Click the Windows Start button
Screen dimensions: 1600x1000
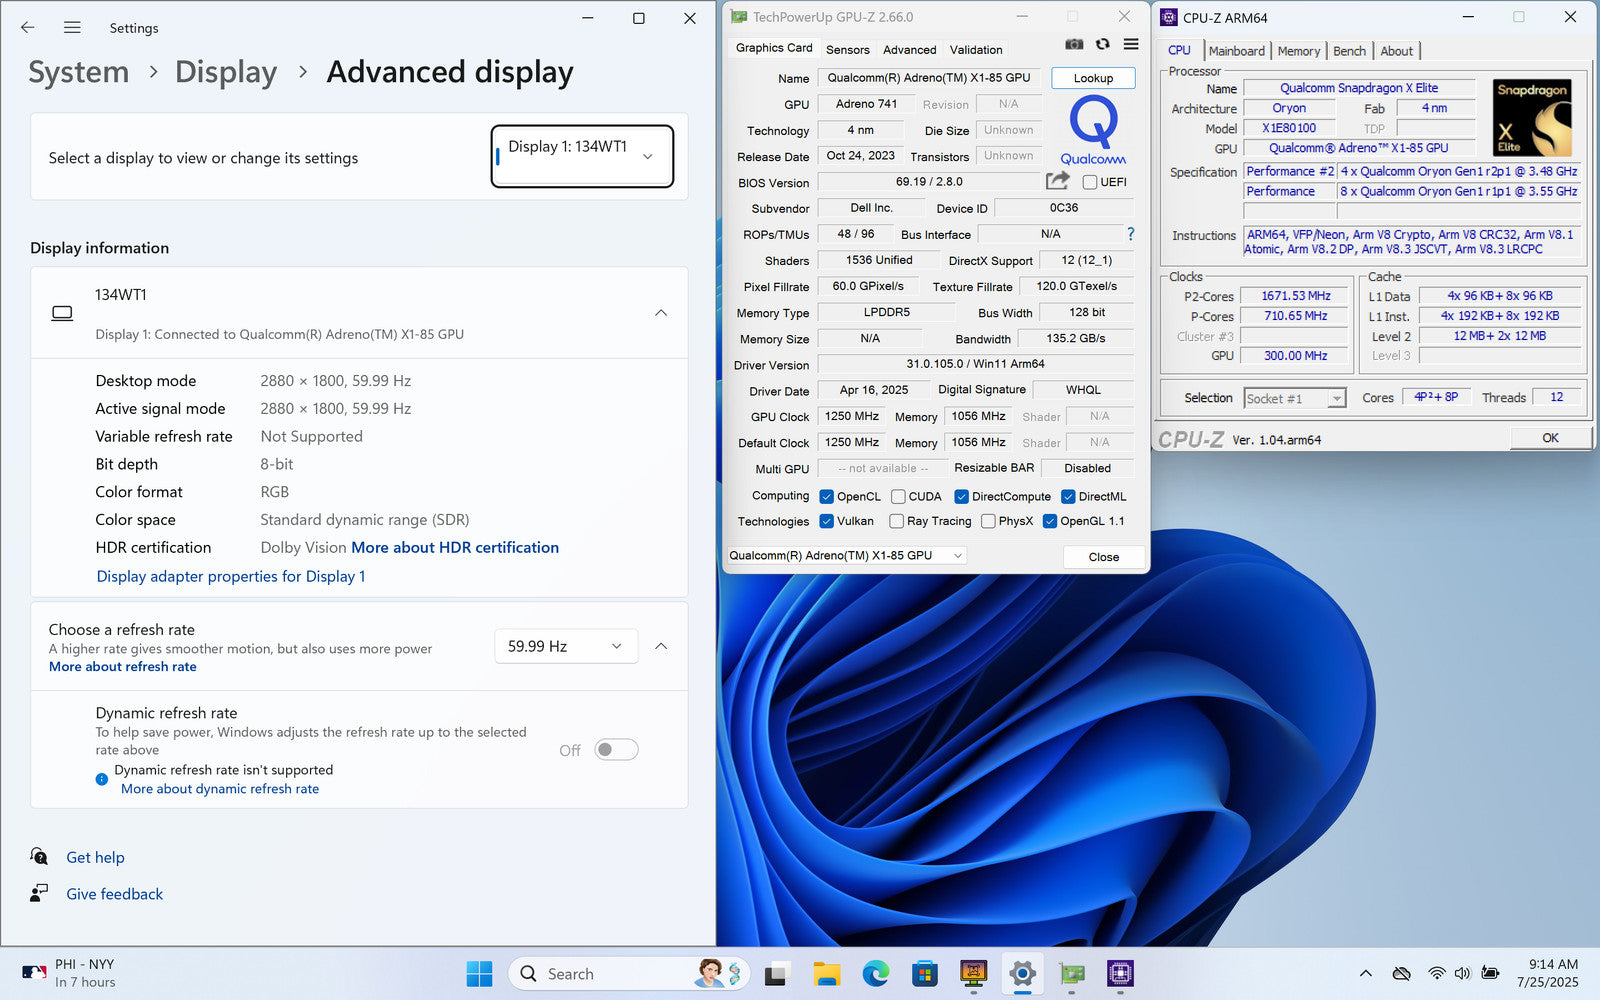pyautogui.click(x=479, y=973)
